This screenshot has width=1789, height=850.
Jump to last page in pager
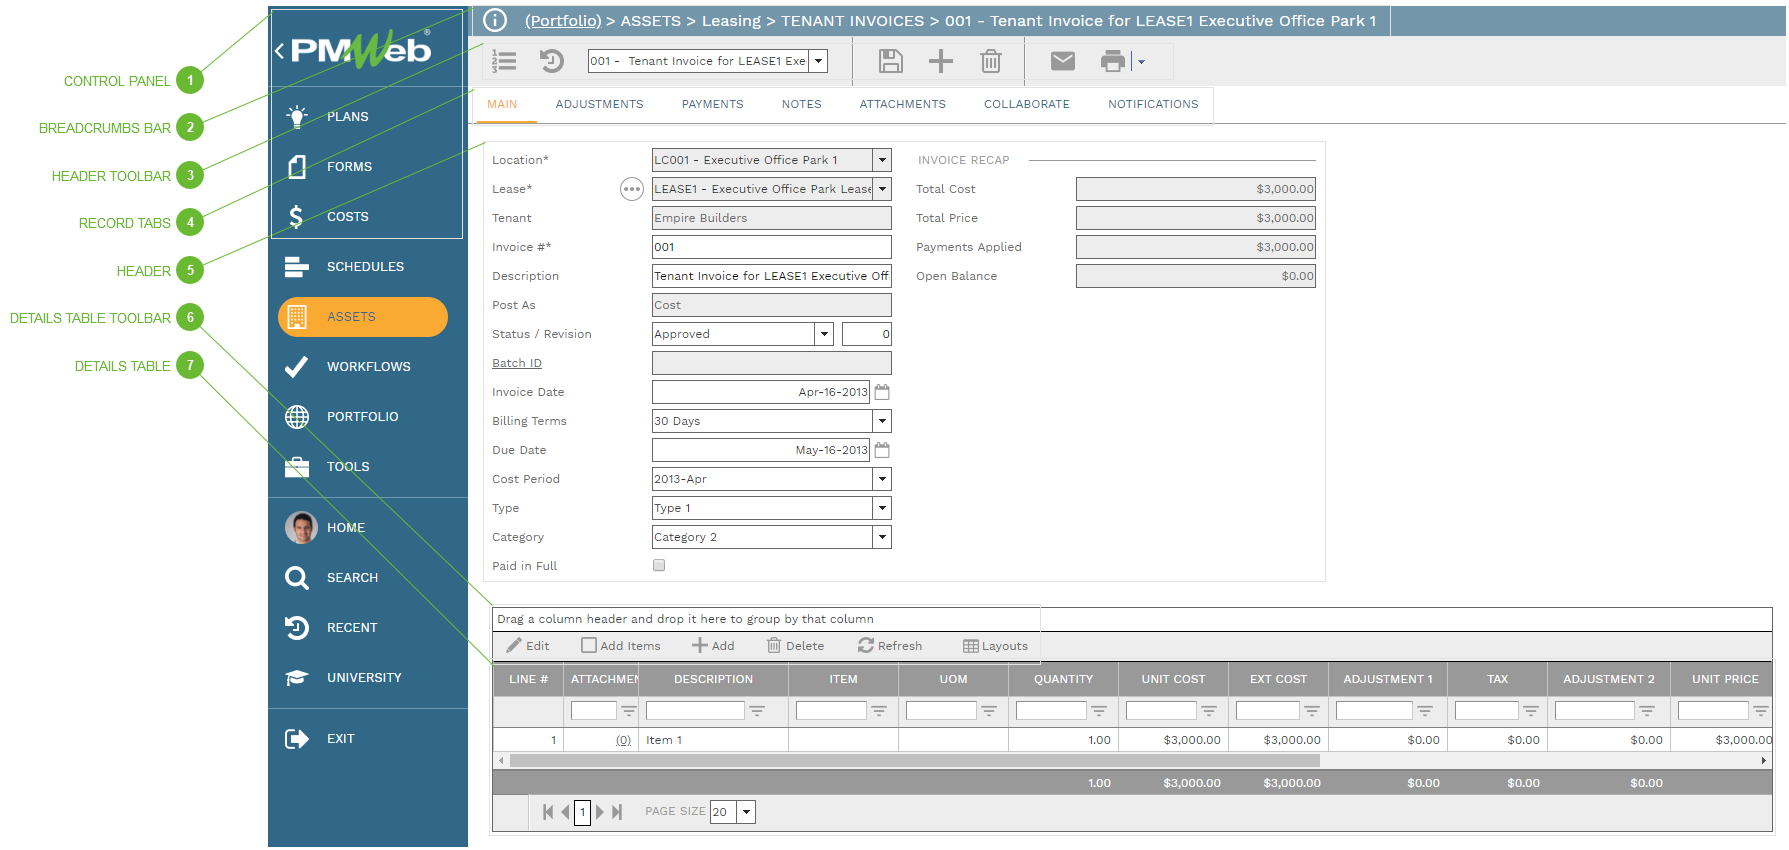[617, 812]
